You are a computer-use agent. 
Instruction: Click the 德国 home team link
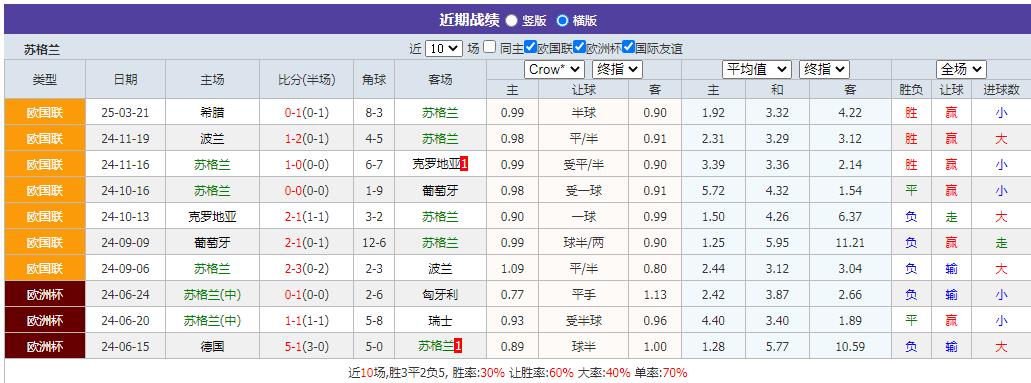coord(212,346)
